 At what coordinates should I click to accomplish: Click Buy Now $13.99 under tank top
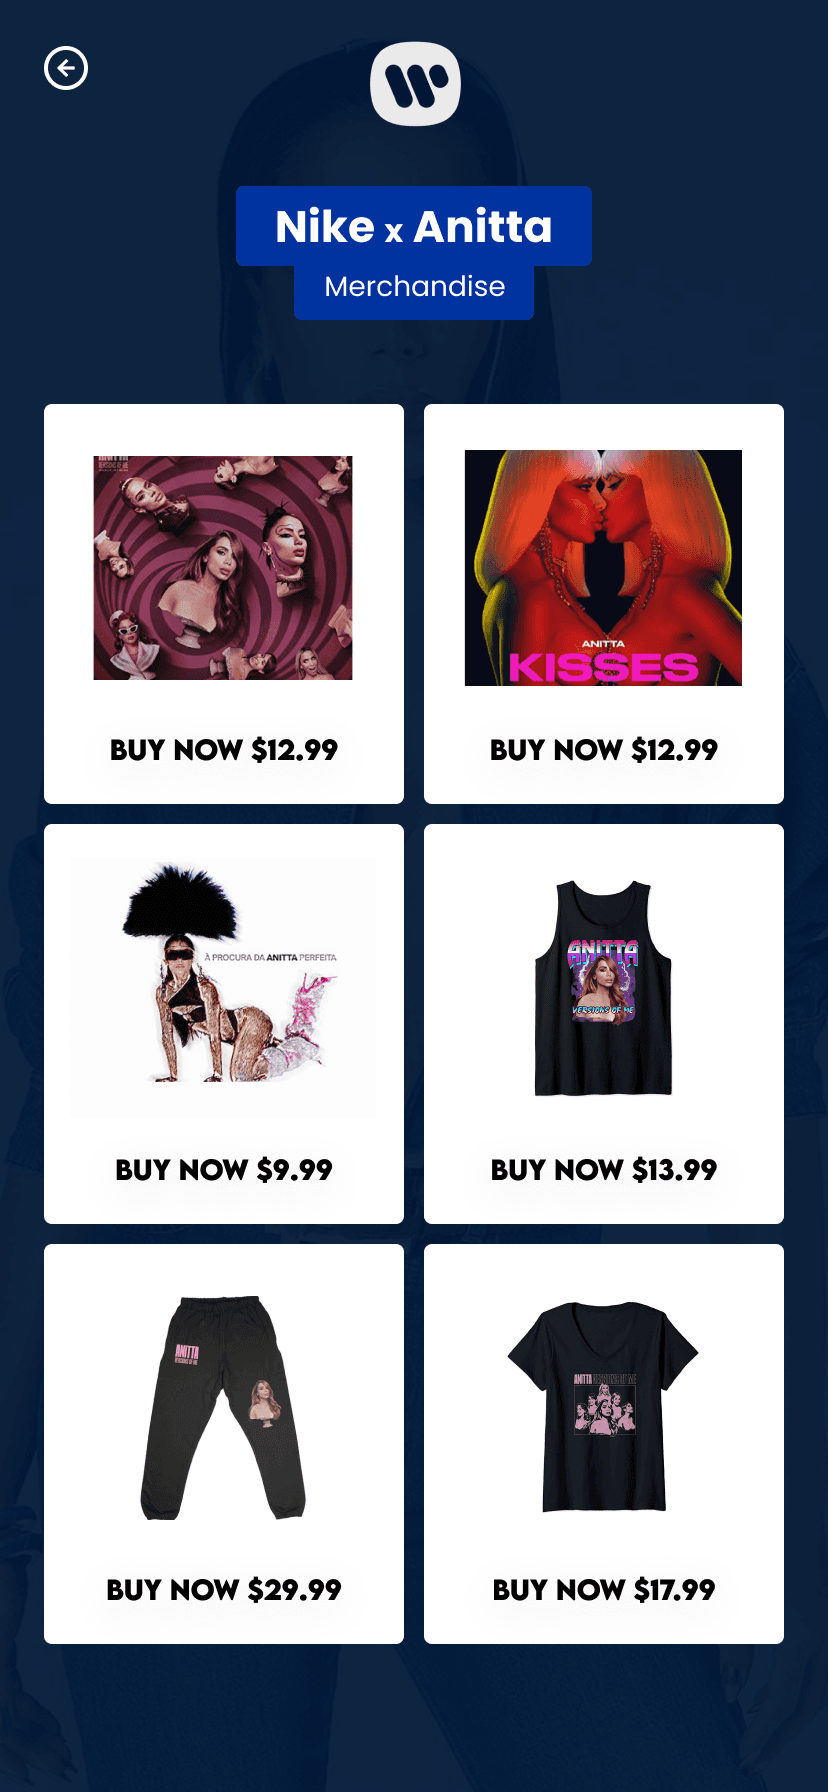click(x=604, y=1170)
